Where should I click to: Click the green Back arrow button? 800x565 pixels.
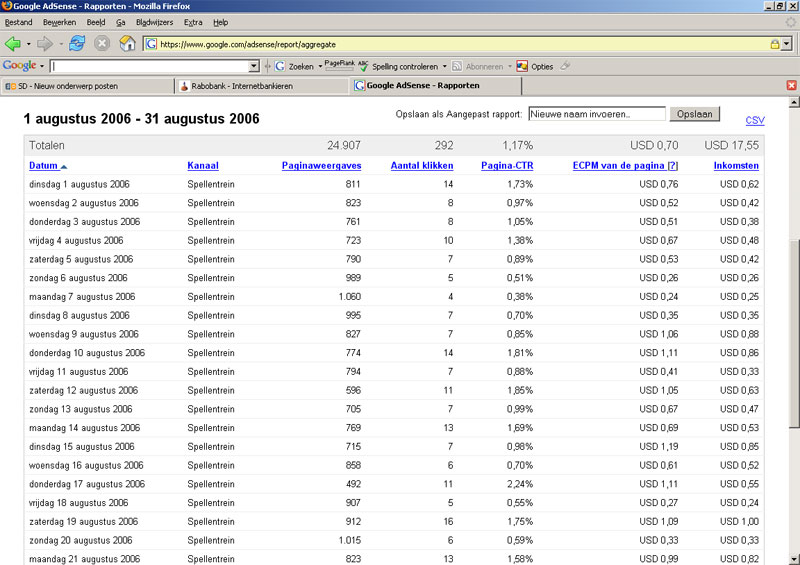pyautogui.click(x=13, y=44)
